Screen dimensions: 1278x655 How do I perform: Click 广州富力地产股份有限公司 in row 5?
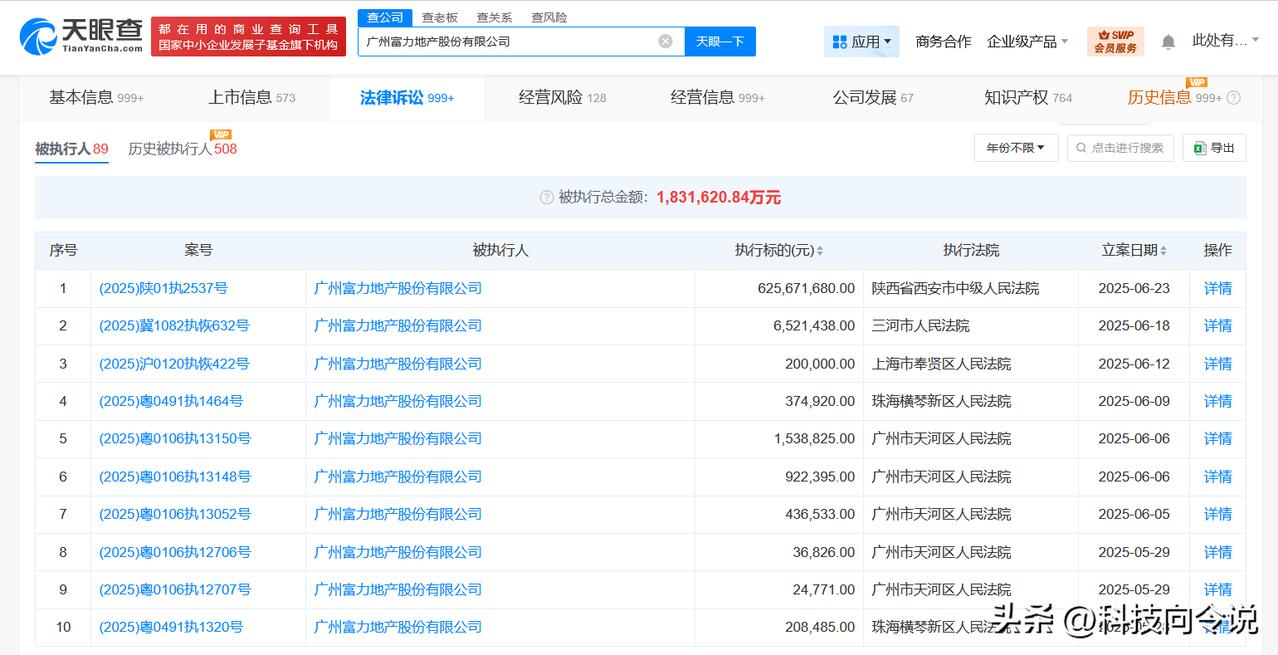tap(398, 439)
